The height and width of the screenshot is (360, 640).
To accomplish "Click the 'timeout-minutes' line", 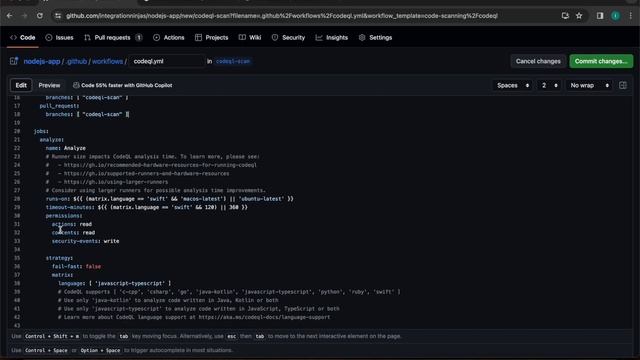I will pyautogui.click(x=147, y=207).
